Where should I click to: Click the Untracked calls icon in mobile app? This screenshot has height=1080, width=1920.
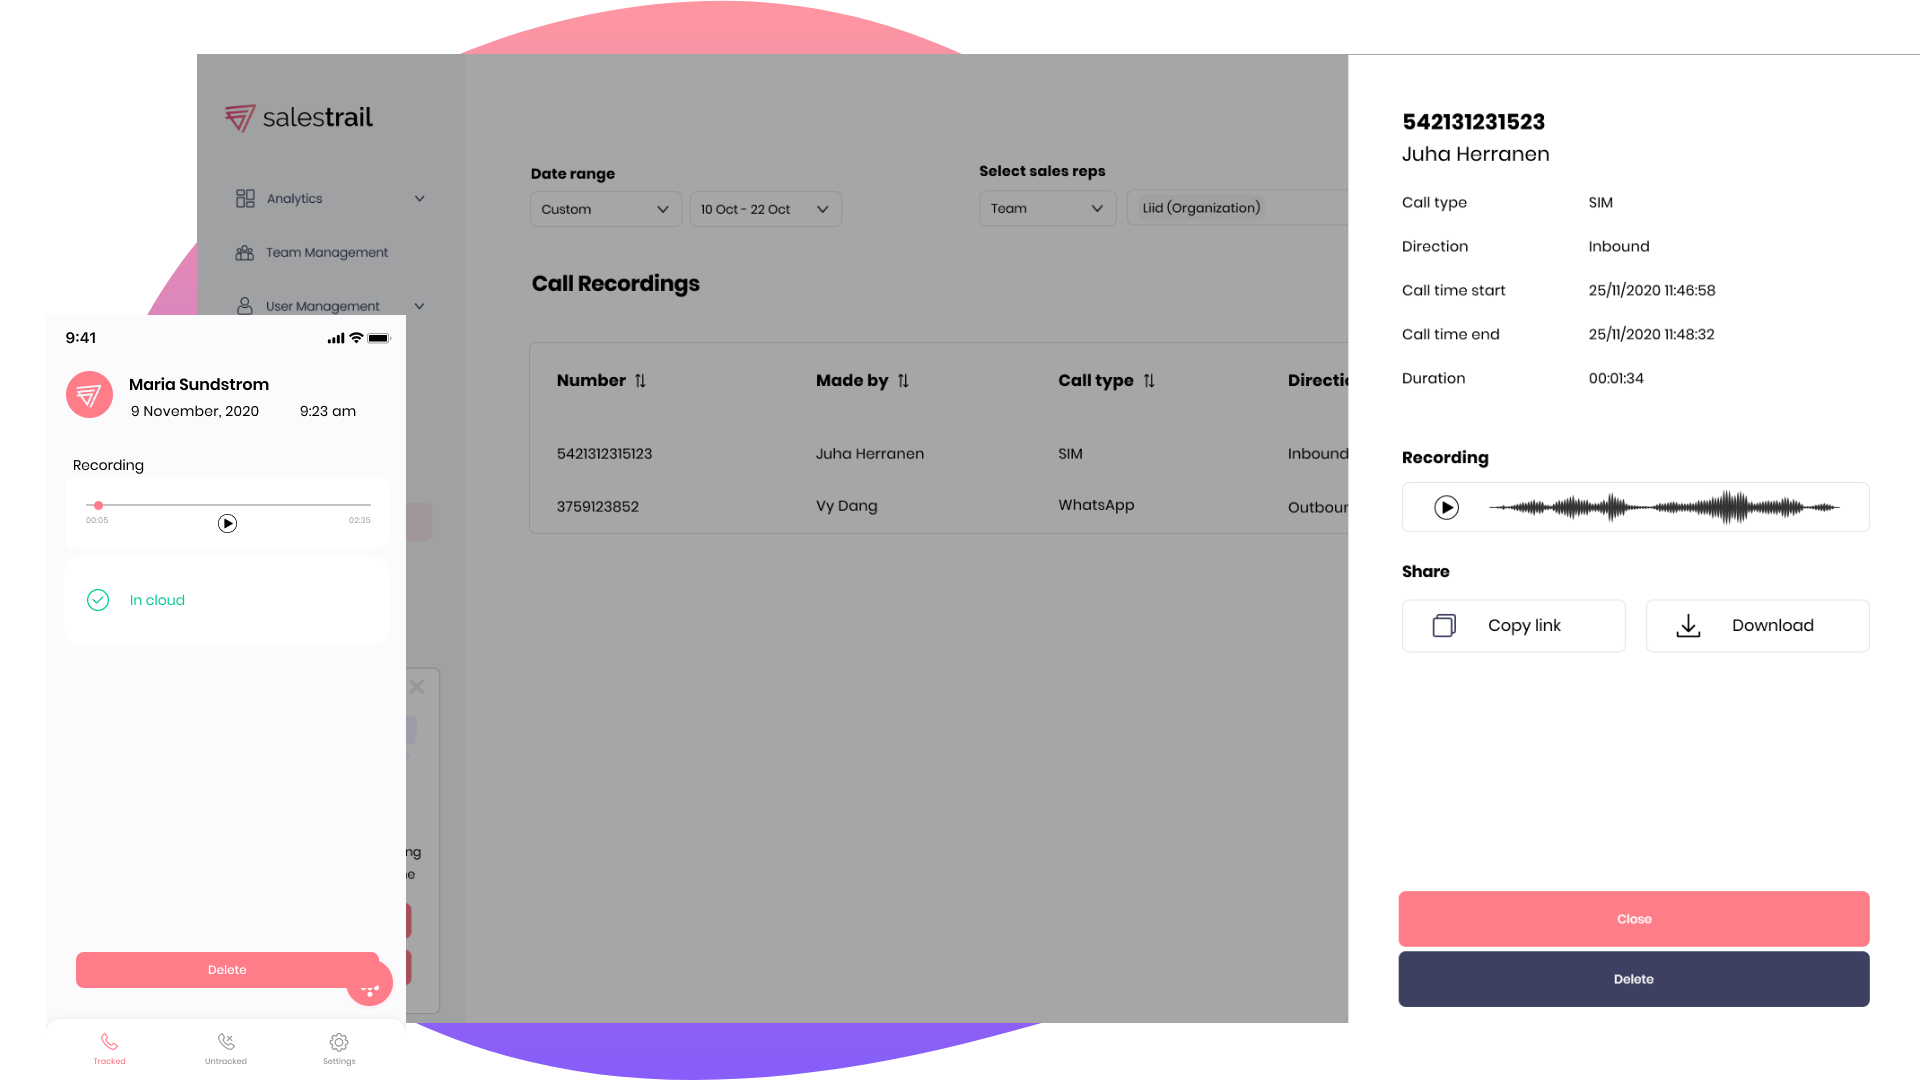tap(225, 1042)
